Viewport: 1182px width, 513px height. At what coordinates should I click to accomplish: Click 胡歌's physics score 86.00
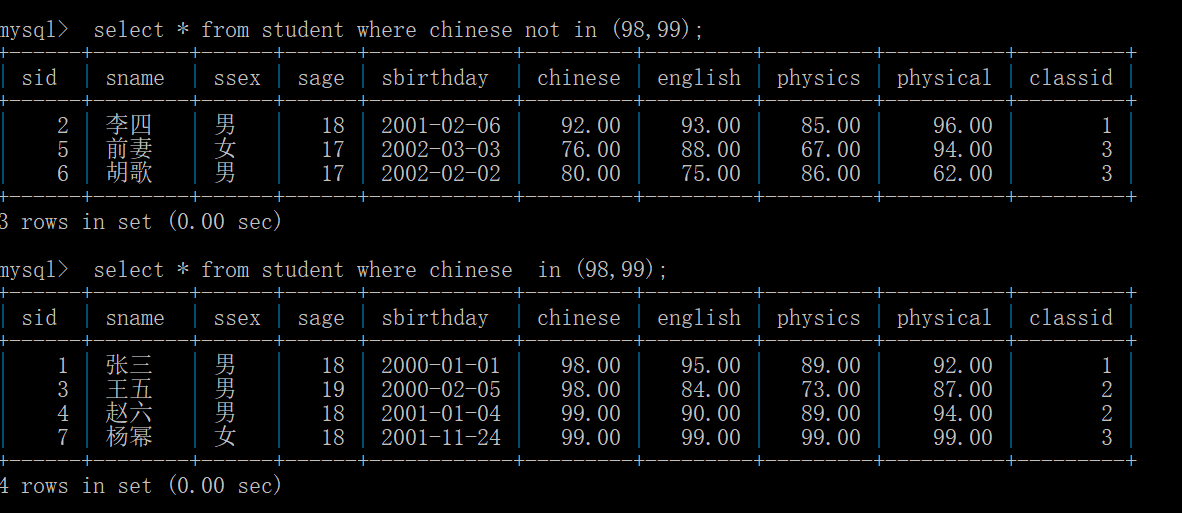[x=830, y=173]
